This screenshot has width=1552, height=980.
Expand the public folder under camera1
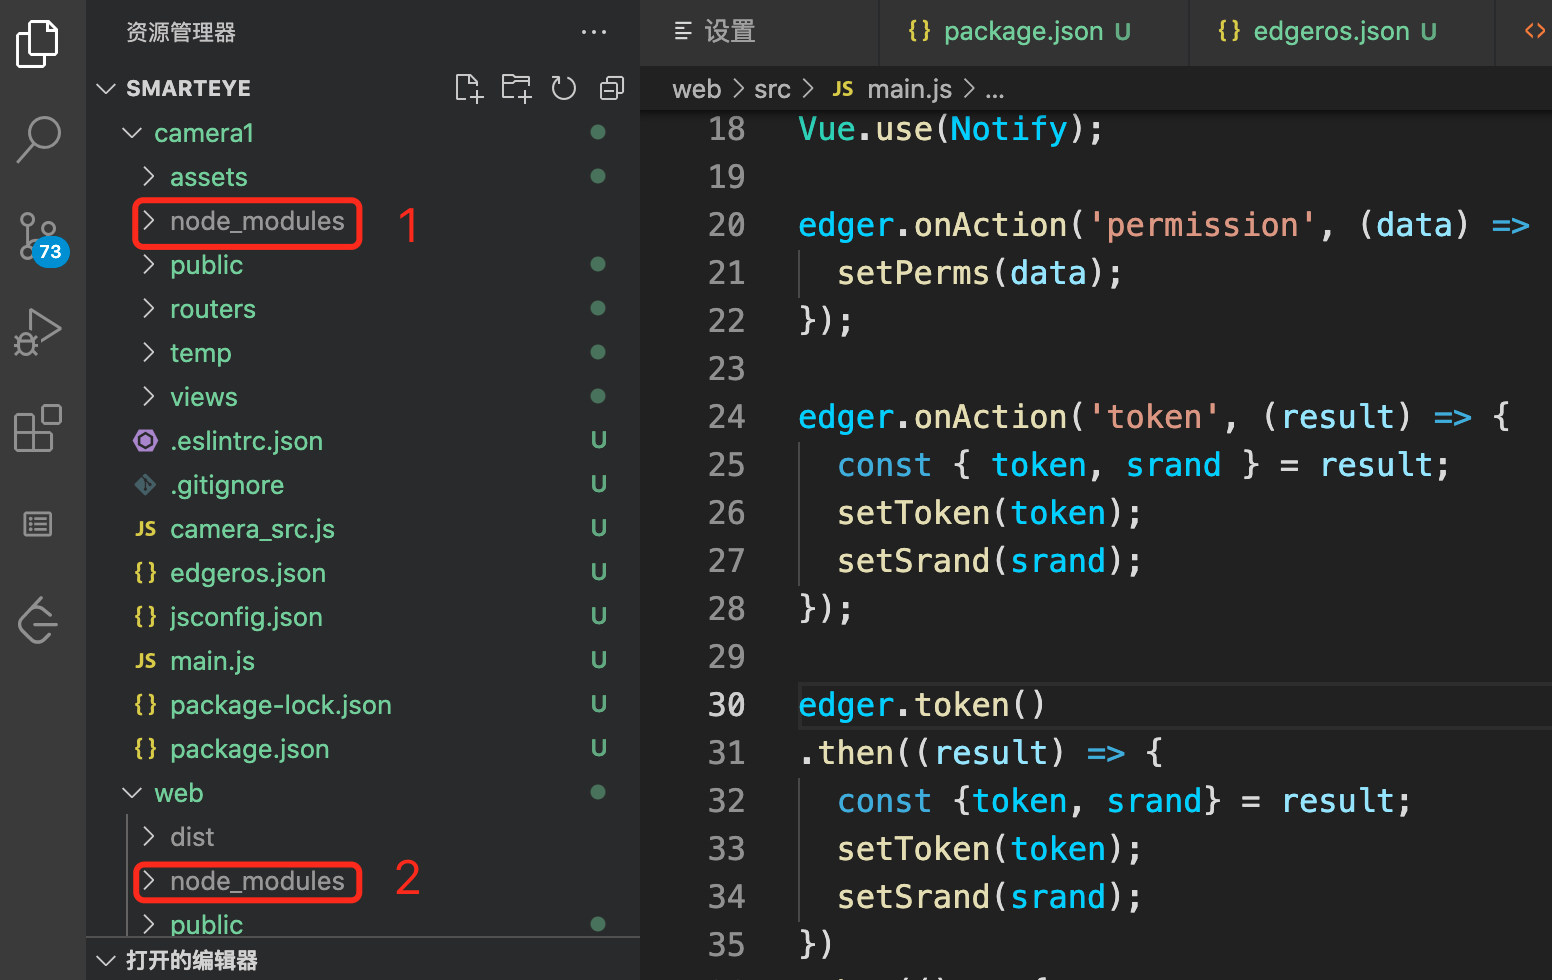coord(149,264)
